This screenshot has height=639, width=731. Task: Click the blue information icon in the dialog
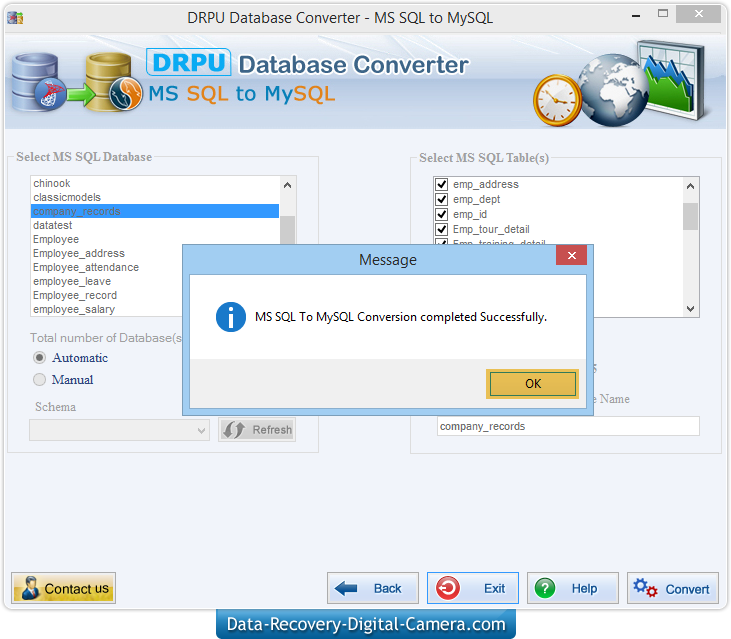(x=231, y=317)
